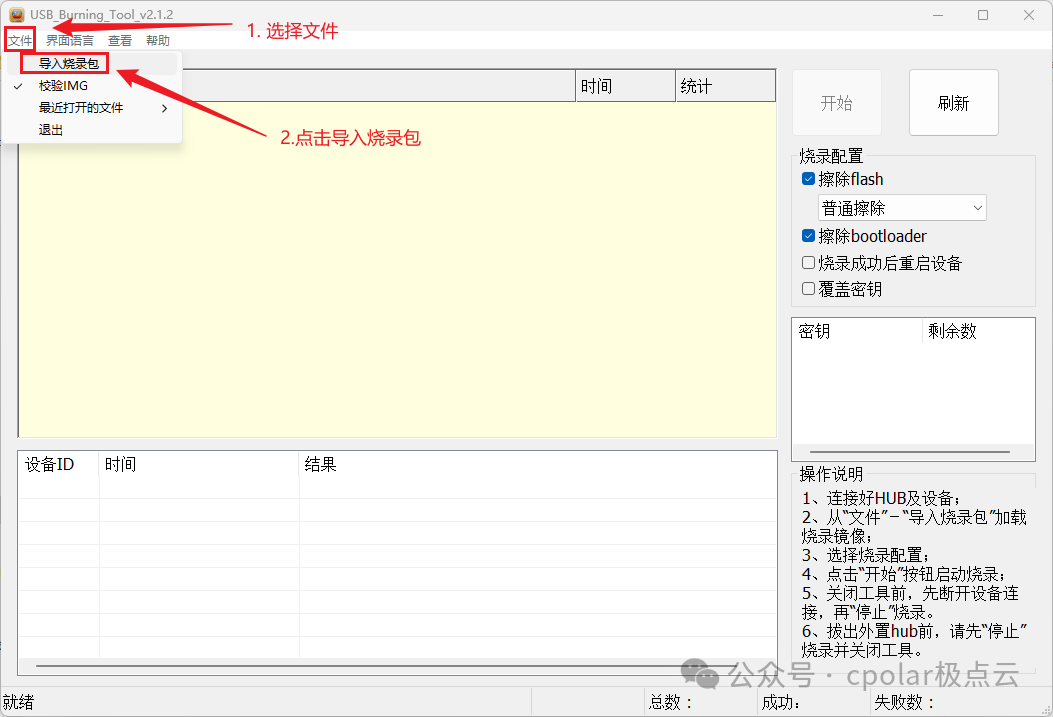Click the 成功 status bar field
This screenshot has width=1053, height=717.
coord(813,702)
